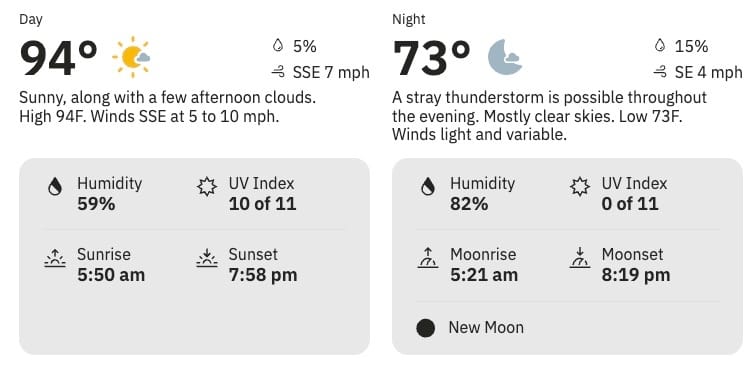Viewport: 756px width, 366px height.
Task: Click the night UV Index sun icon
Action: click(580, 187)
